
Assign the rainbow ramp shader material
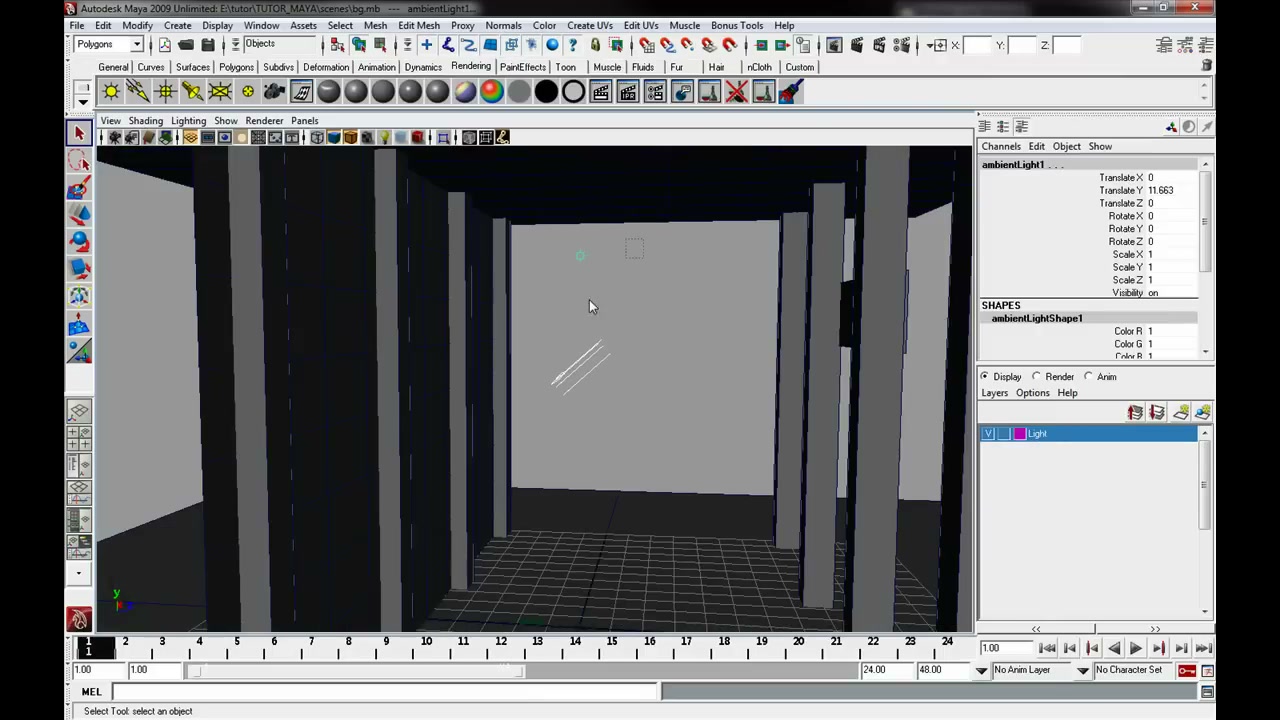[491, 92]
